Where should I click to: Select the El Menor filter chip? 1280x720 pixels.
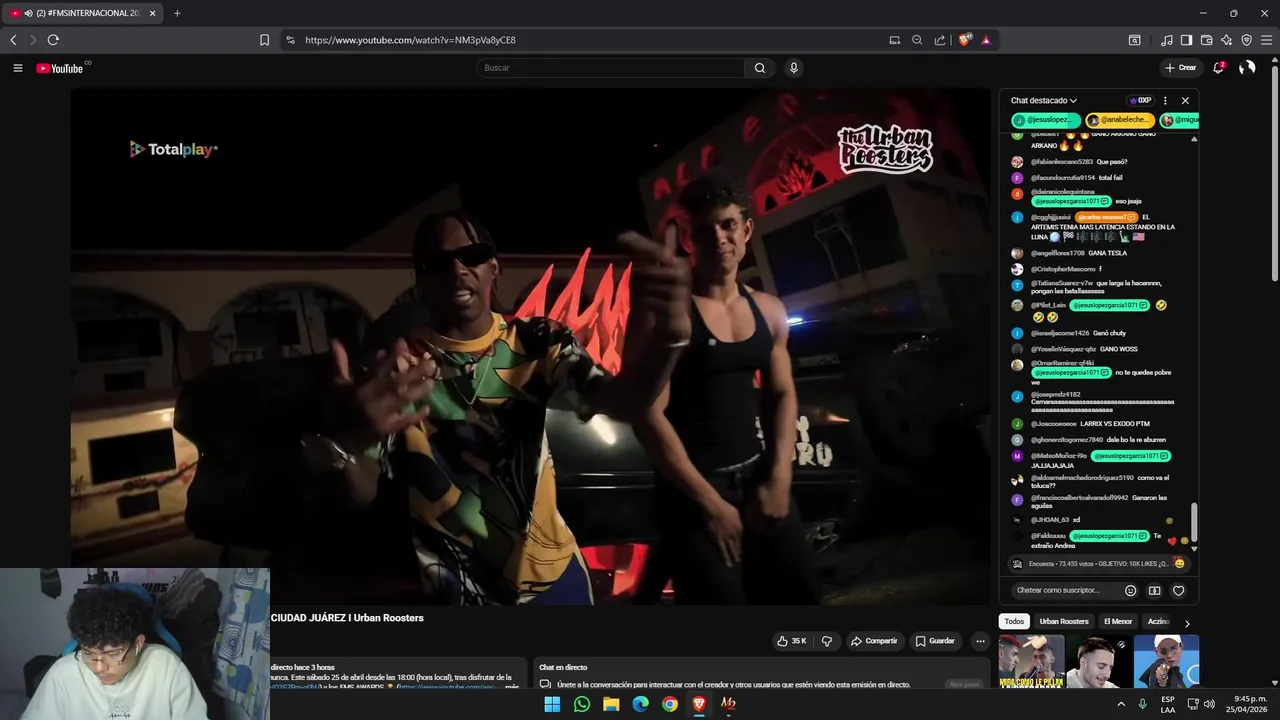click(1118, 621)
